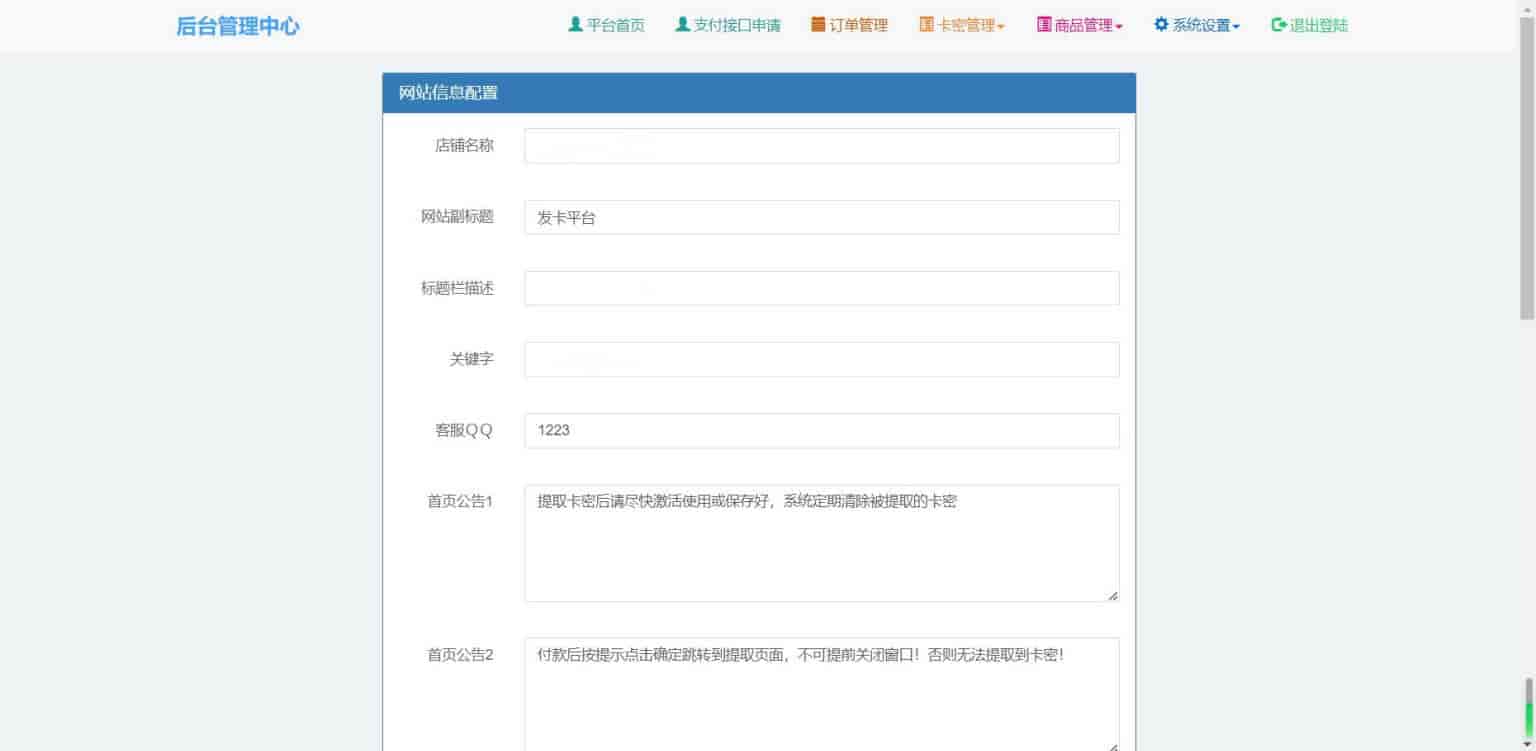Click the 客服QQ field containing 1223
The width and height of the screenshot is (1536, 751).
click(822, 431)
